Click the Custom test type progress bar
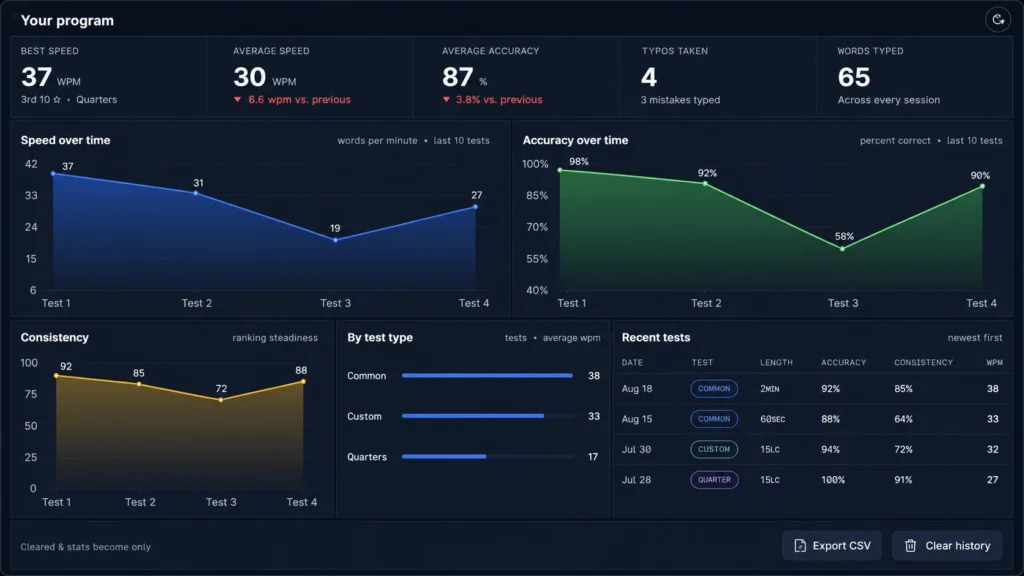The width and height of the screenshot is (1024, 576). coord(488,416)
